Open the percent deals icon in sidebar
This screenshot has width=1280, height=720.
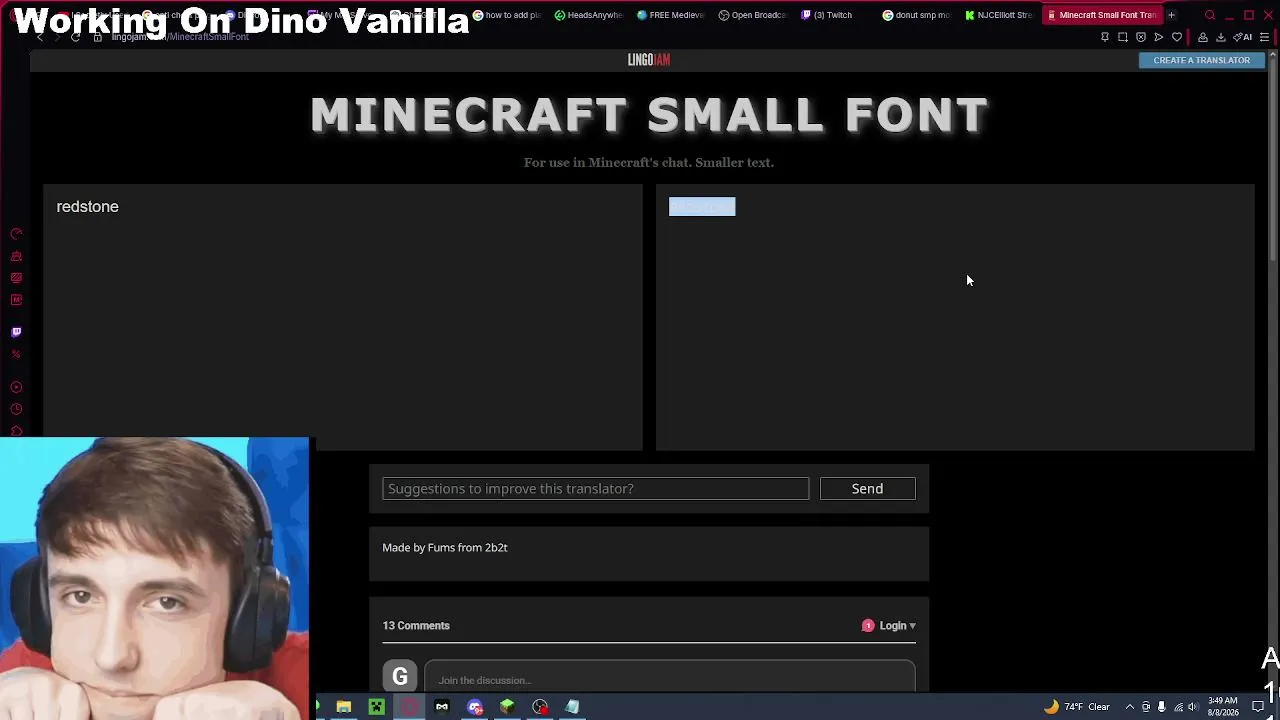(x=16, y=354)
